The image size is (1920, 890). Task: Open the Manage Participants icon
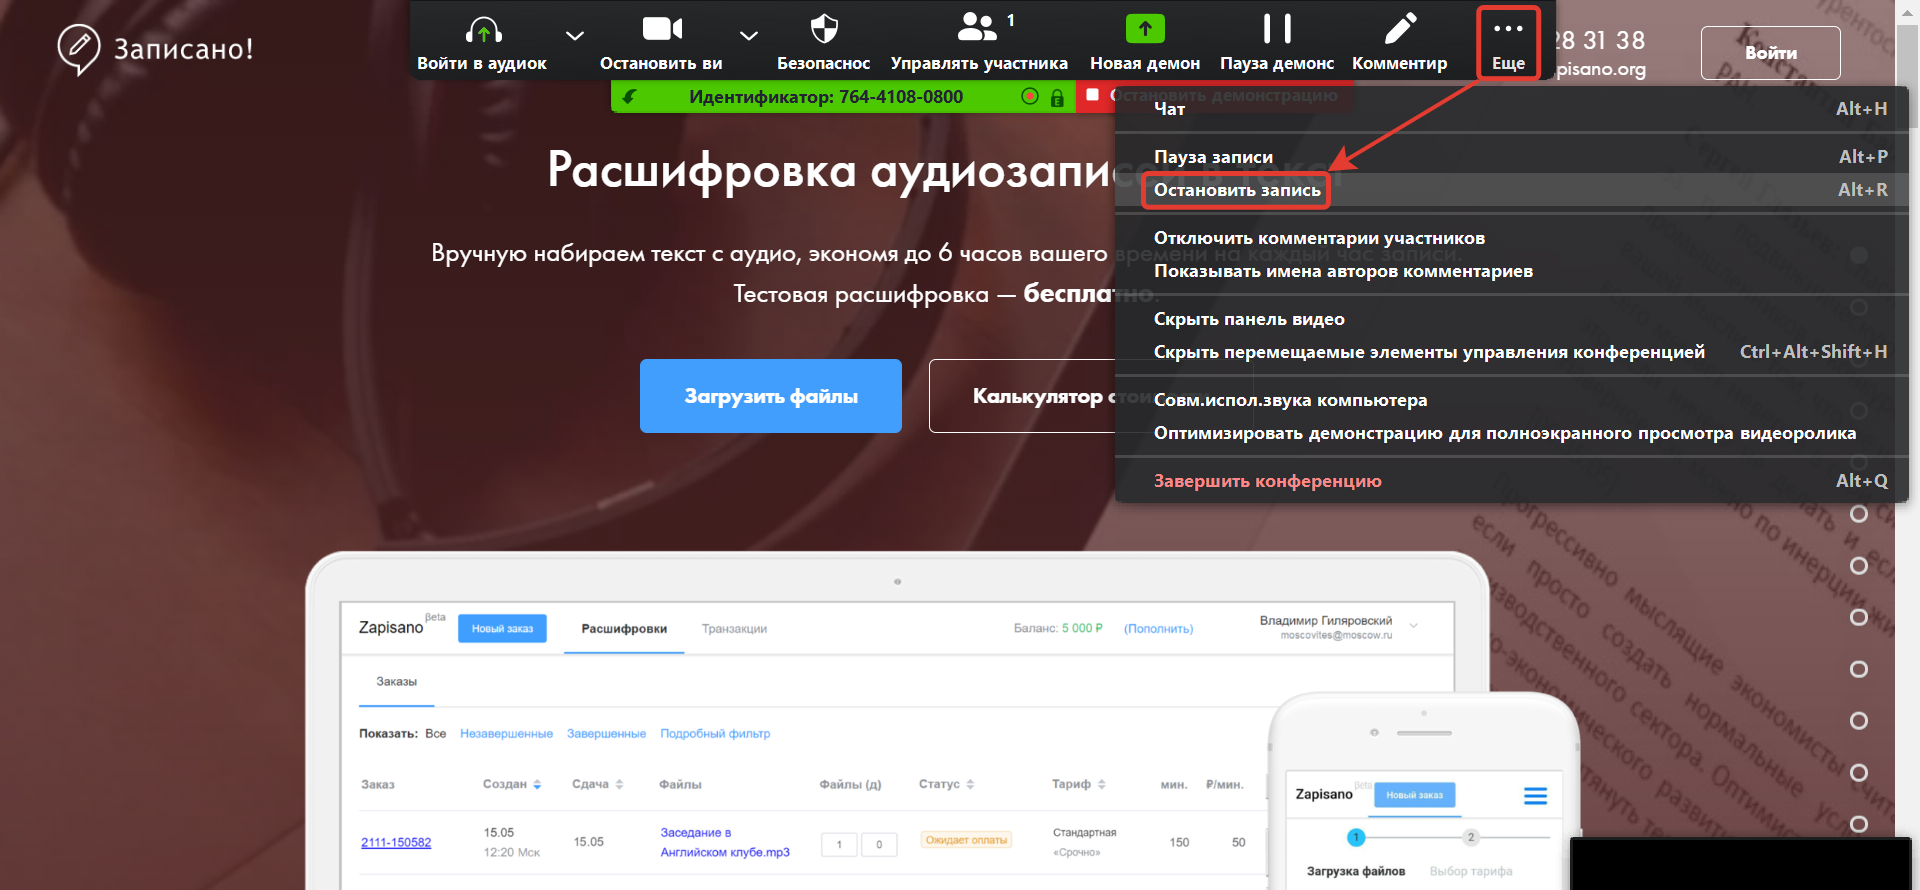click(x=978, y=27)
